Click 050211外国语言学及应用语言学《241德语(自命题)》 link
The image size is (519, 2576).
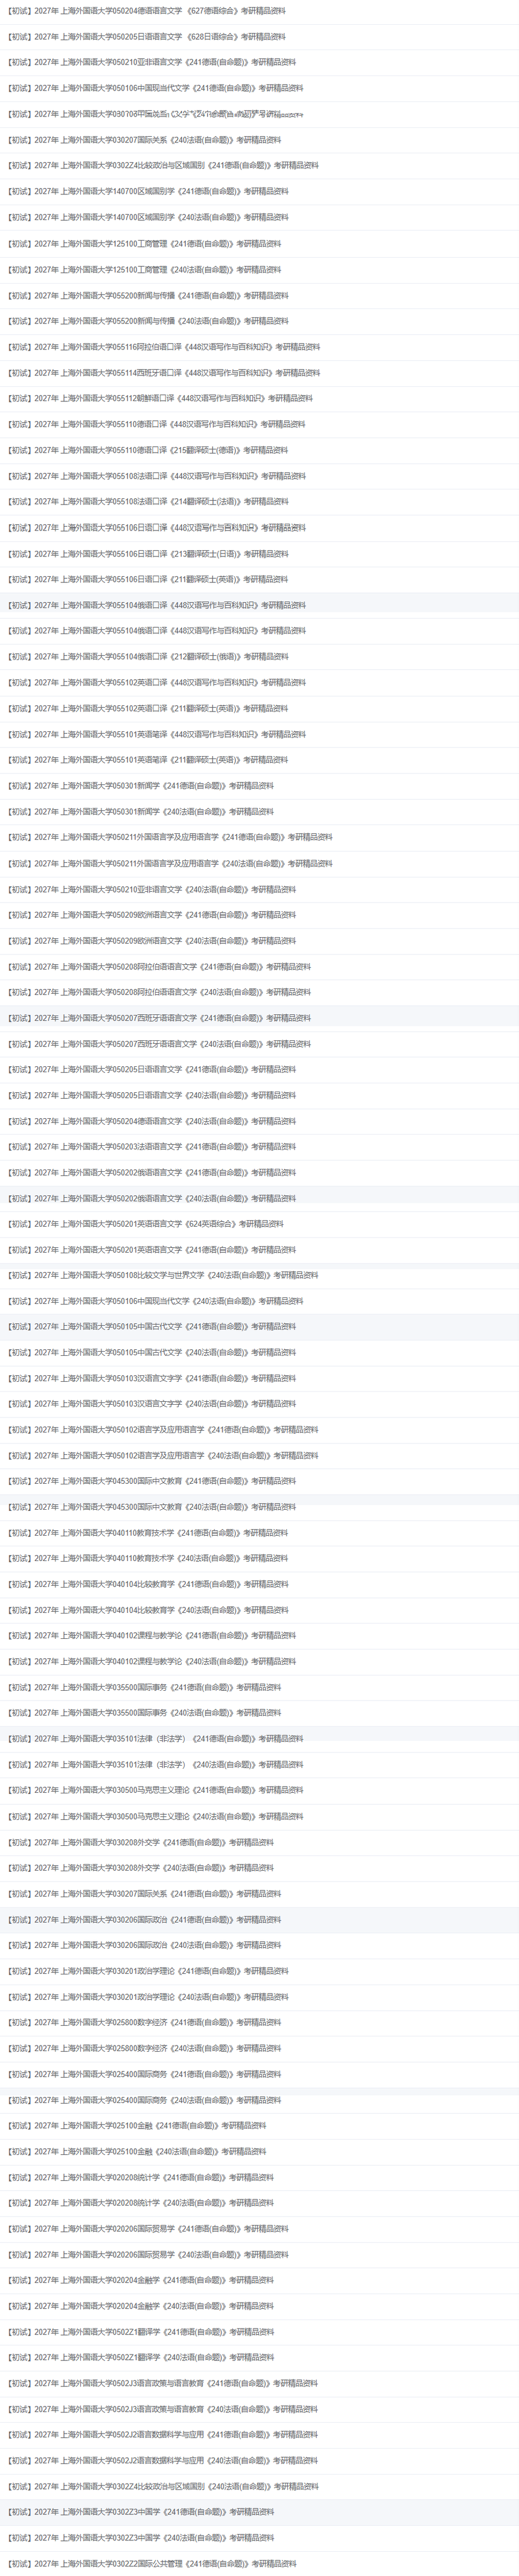[170, 837]
